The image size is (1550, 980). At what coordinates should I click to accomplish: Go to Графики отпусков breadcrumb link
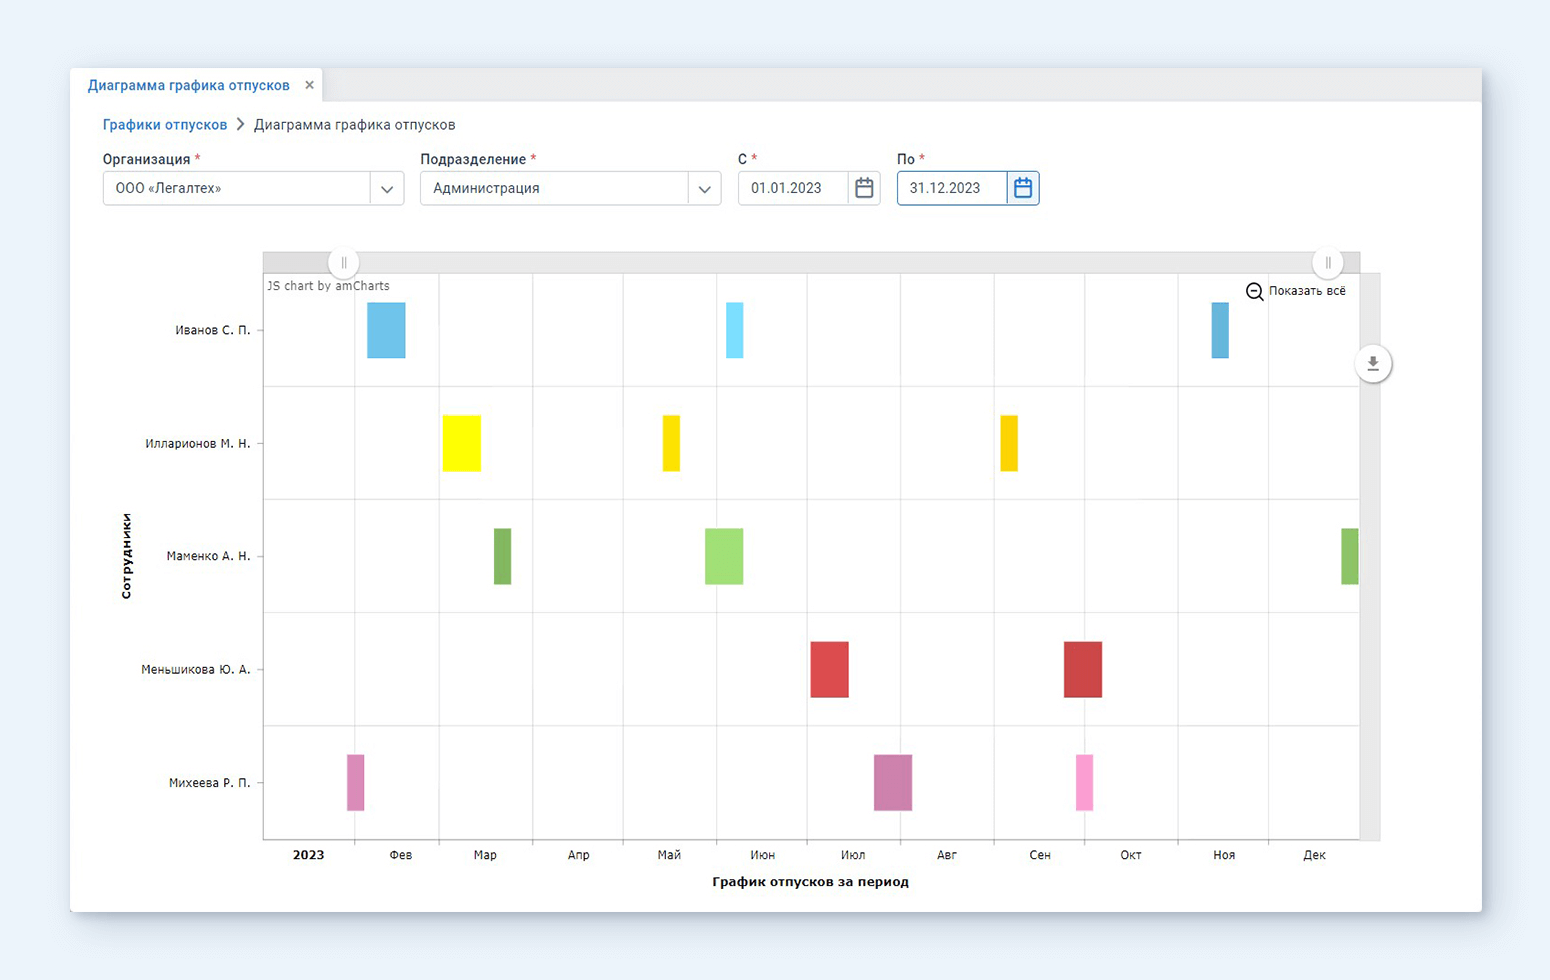[x=165, y=125]
